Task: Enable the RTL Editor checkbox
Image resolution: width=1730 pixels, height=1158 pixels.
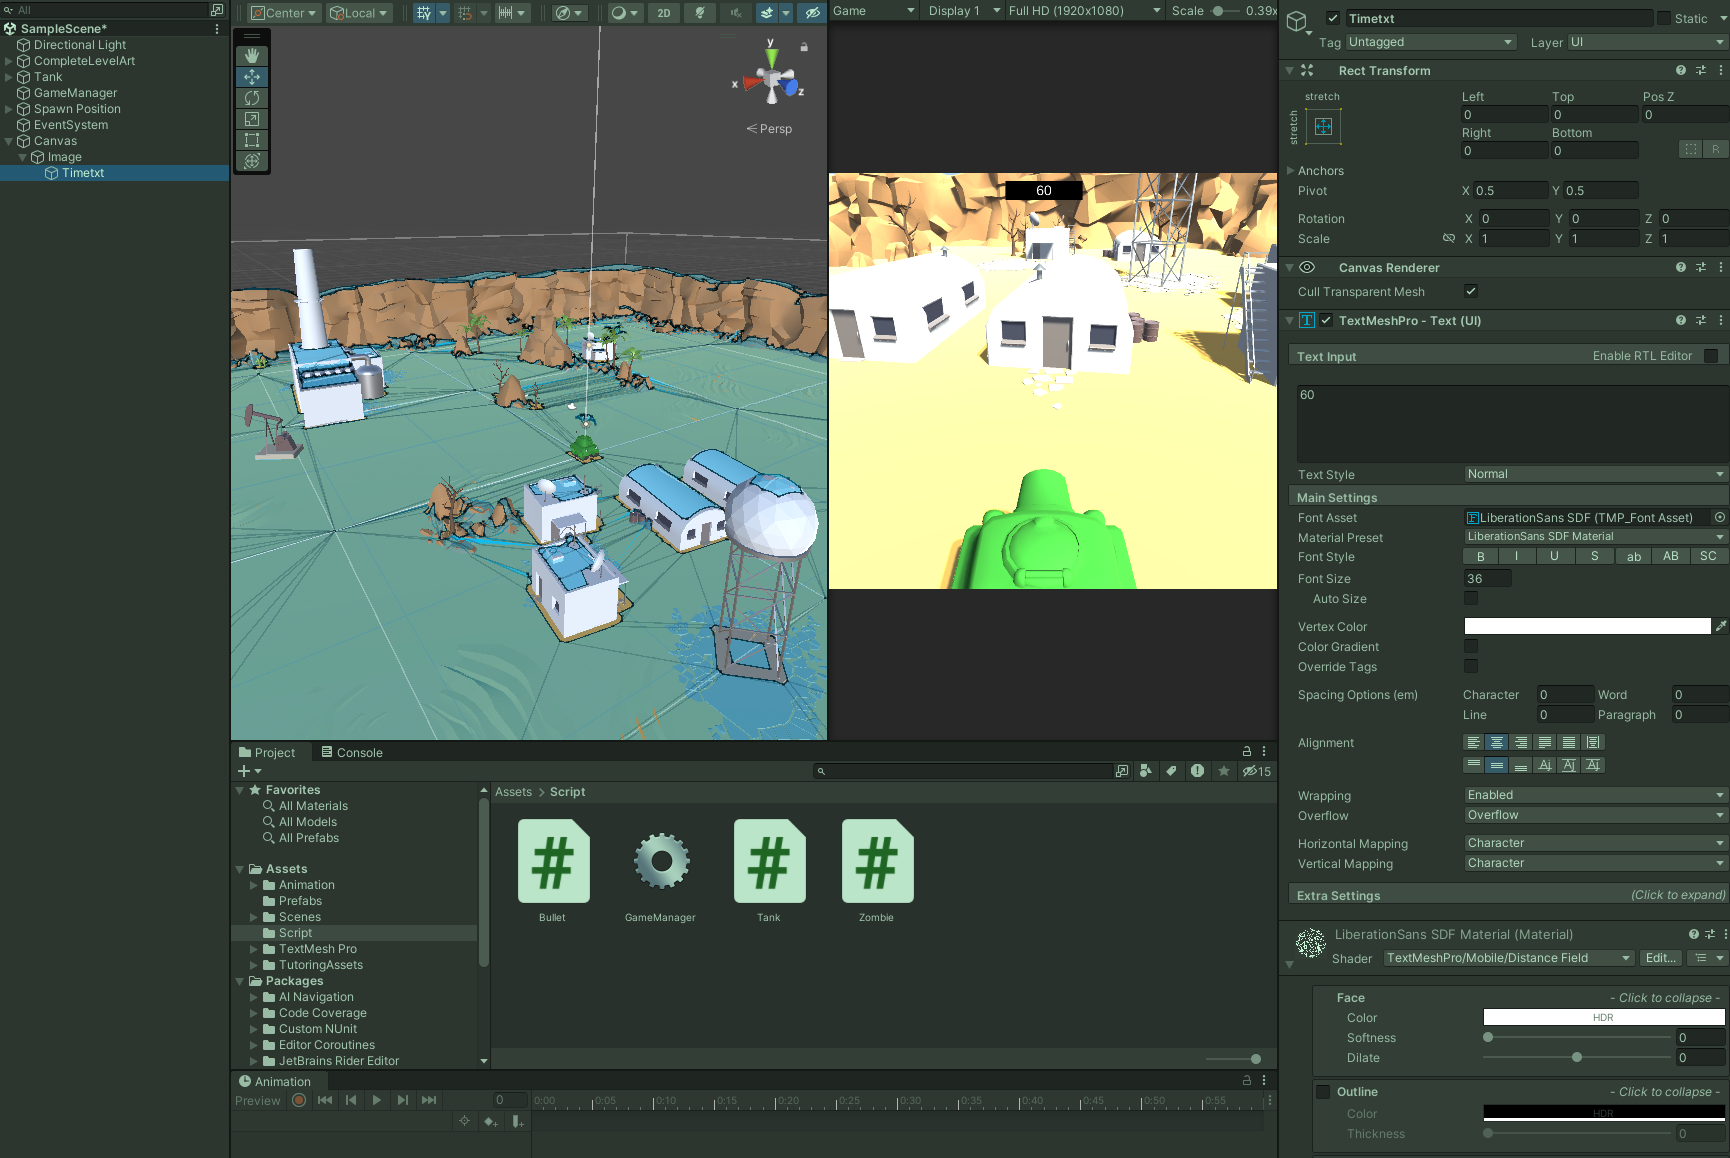Action: [x=1711, y=356]
